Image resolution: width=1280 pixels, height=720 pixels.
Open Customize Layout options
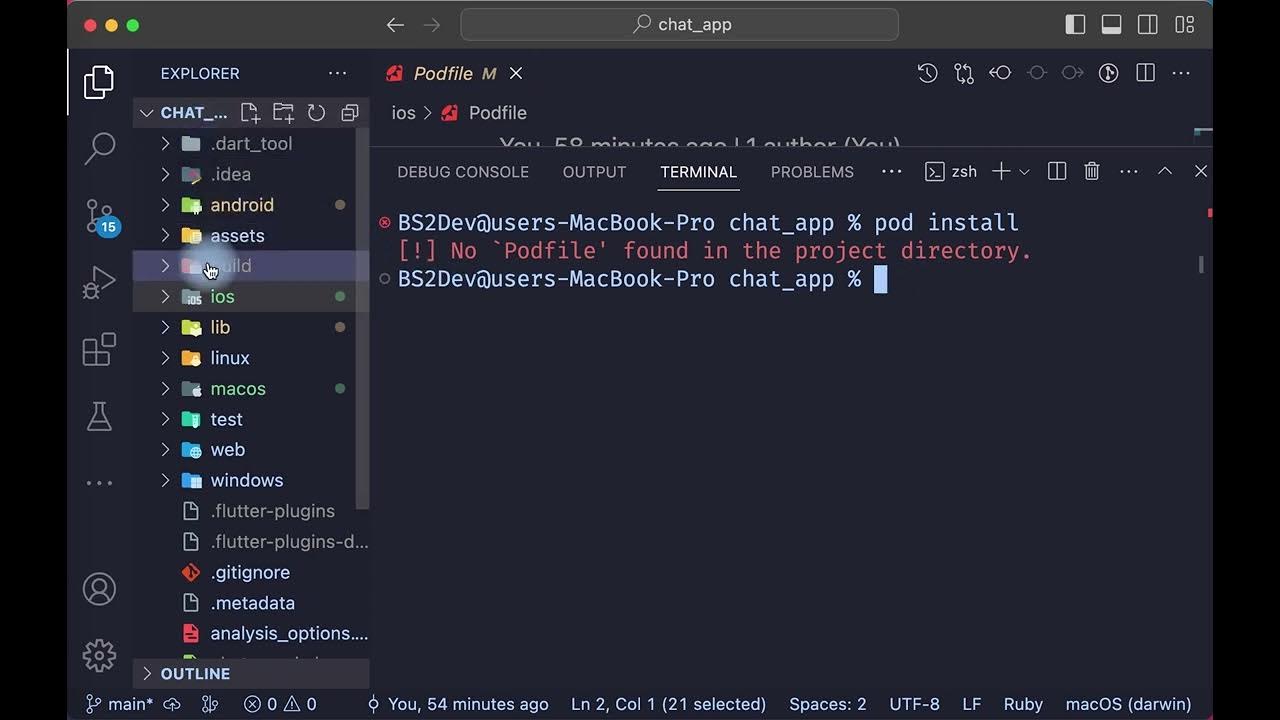click(1185, 25)
